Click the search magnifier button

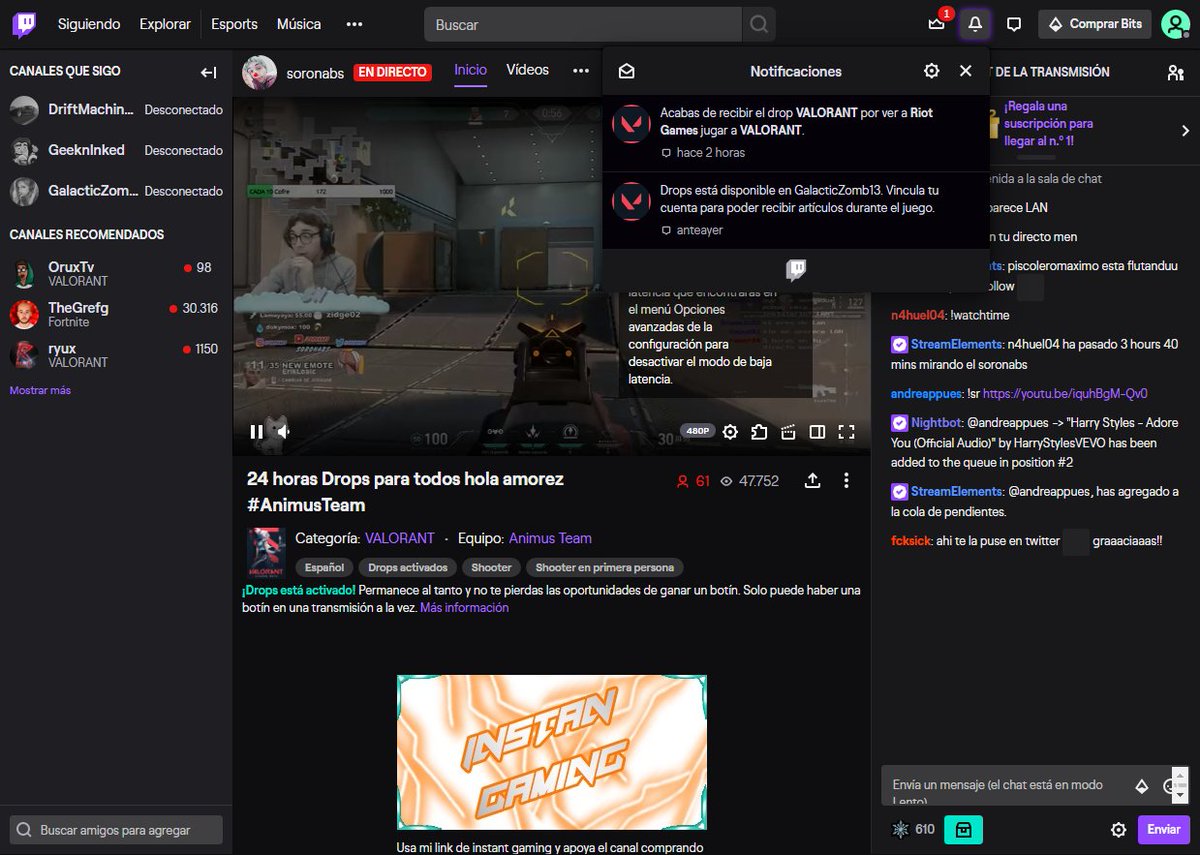tap(759, 24)
